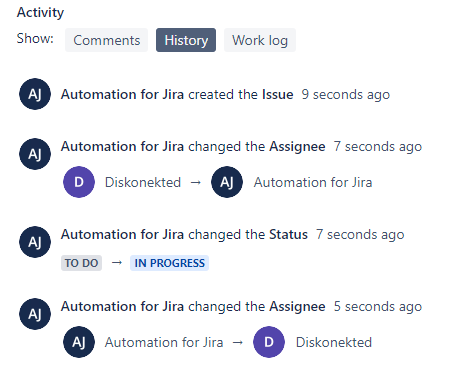Click 'Diskonekted' name in the 7 seconds ago entry
The image size is (466, 378).
143,182
